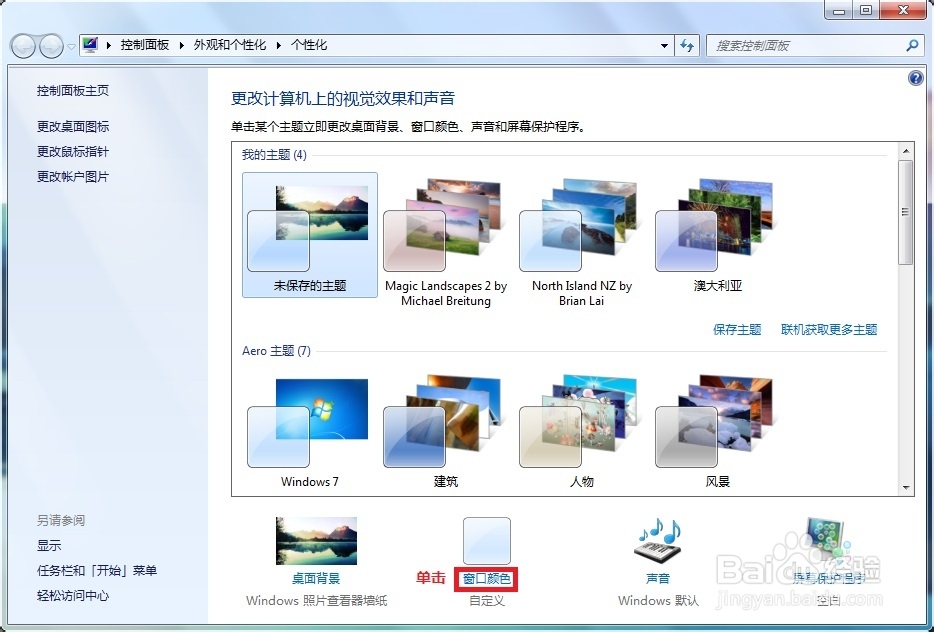Open the 窗口颜色 text link
This screenshot has width=934, height=632.
pyautogui.click(x=486, y=578)
